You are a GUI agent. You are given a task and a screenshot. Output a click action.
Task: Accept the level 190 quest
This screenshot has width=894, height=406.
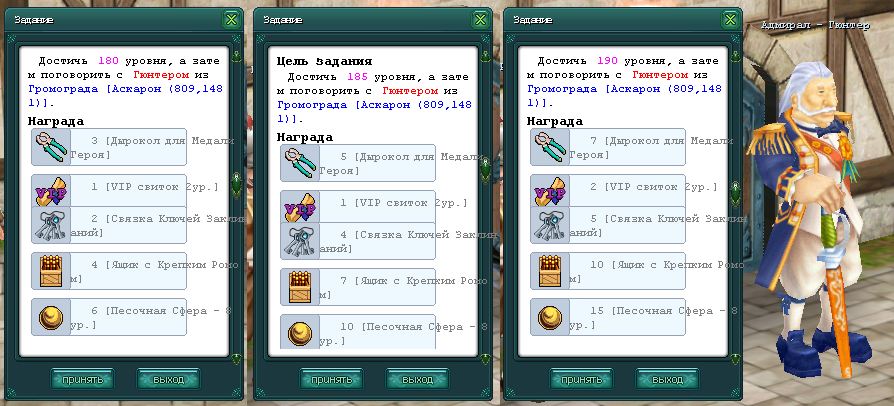coord(581,379)
